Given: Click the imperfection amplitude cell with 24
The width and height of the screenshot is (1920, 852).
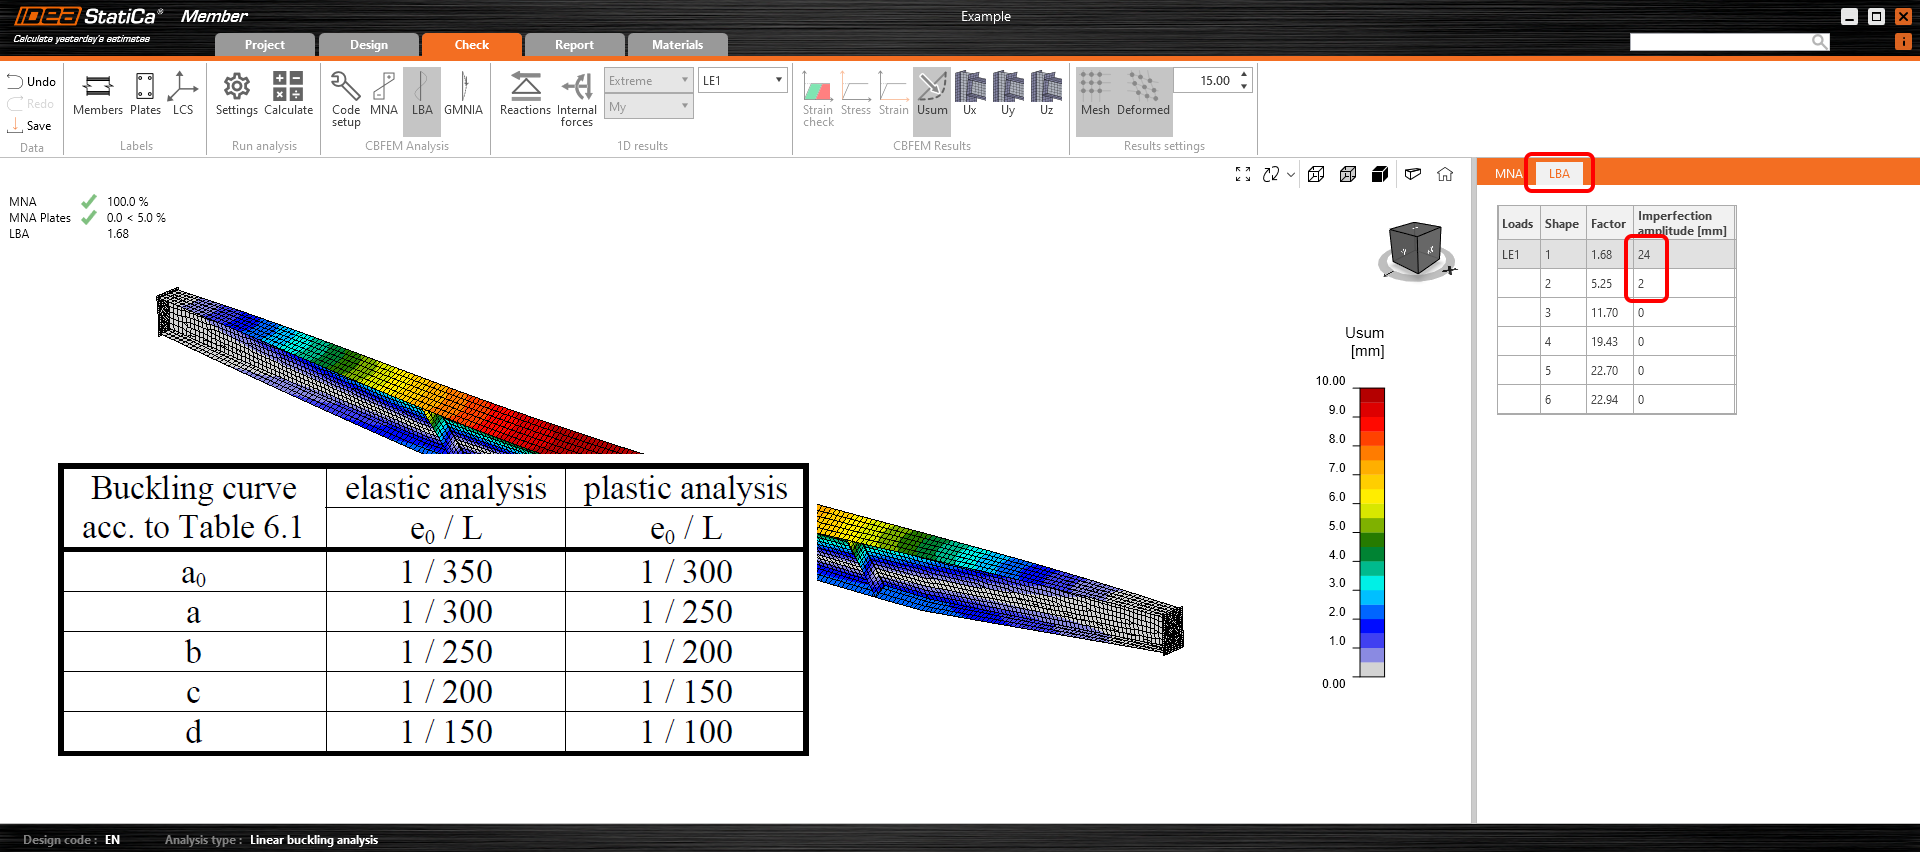Looking at the screenshot, I should tap(1647, 255).
